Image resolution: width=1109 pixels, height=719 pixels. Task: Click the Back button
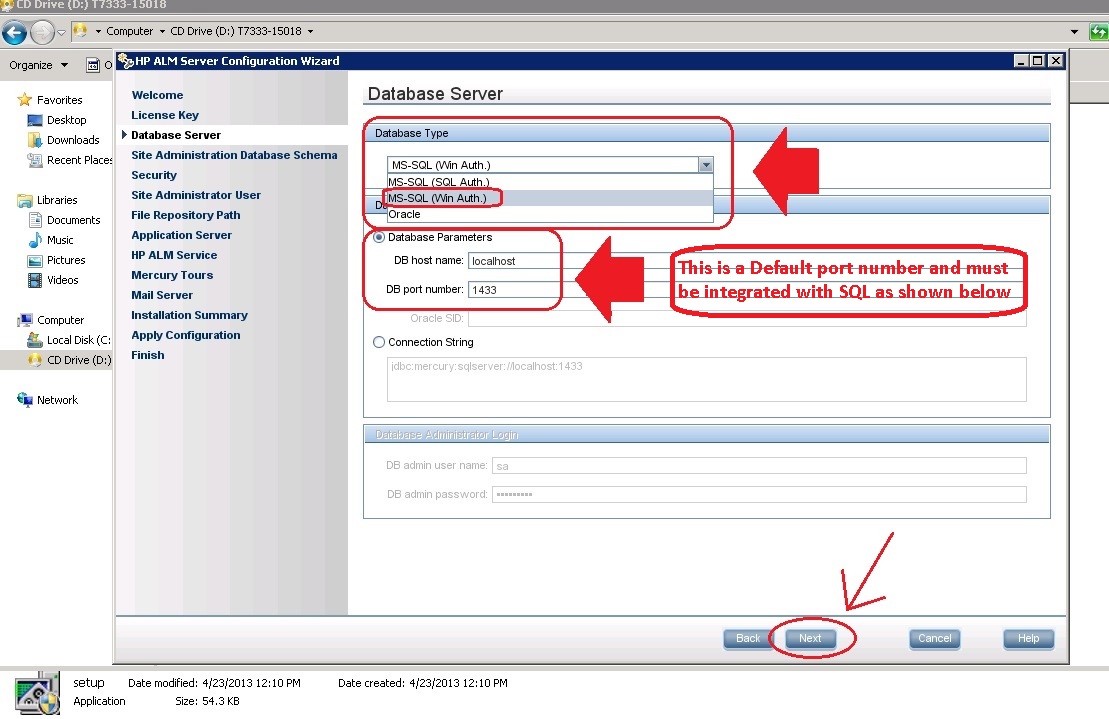[x=748, y=638]
